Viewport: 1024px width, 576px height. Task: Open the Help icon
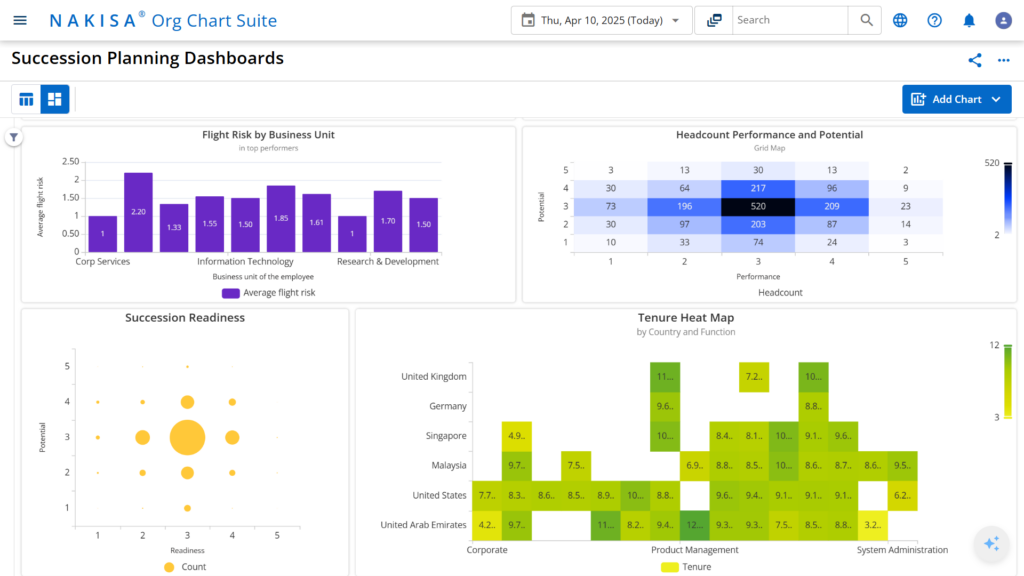click(933, 20)
